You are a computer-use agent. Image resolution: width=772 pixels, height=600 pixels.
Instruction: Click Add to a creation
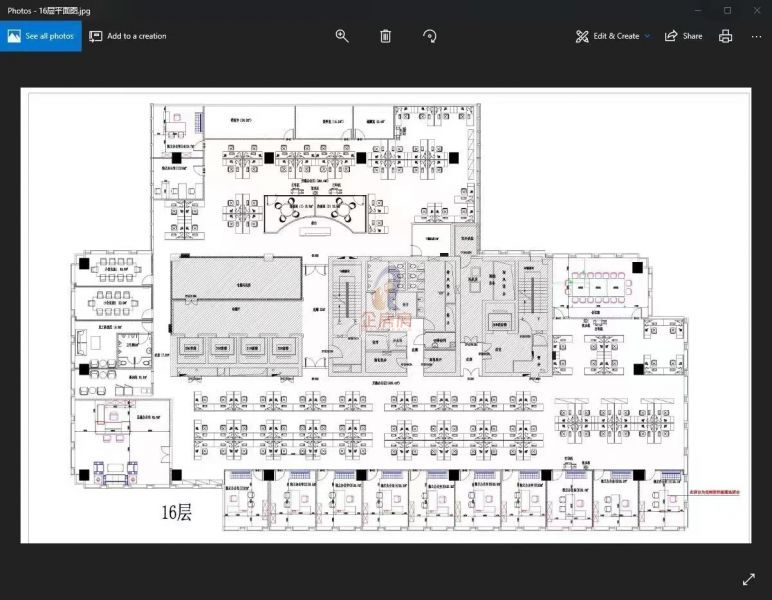128,36
